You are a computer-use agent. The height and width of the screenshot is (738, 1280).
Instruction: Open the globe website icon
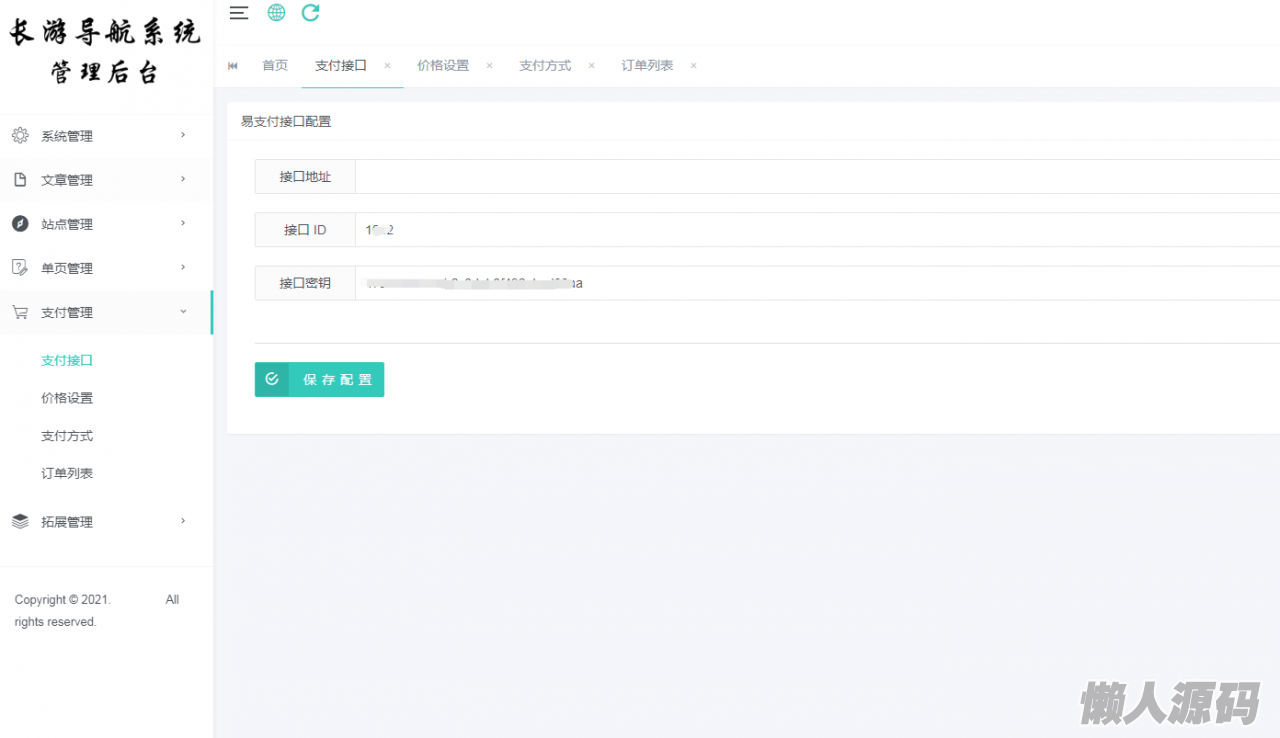point(276,13)
